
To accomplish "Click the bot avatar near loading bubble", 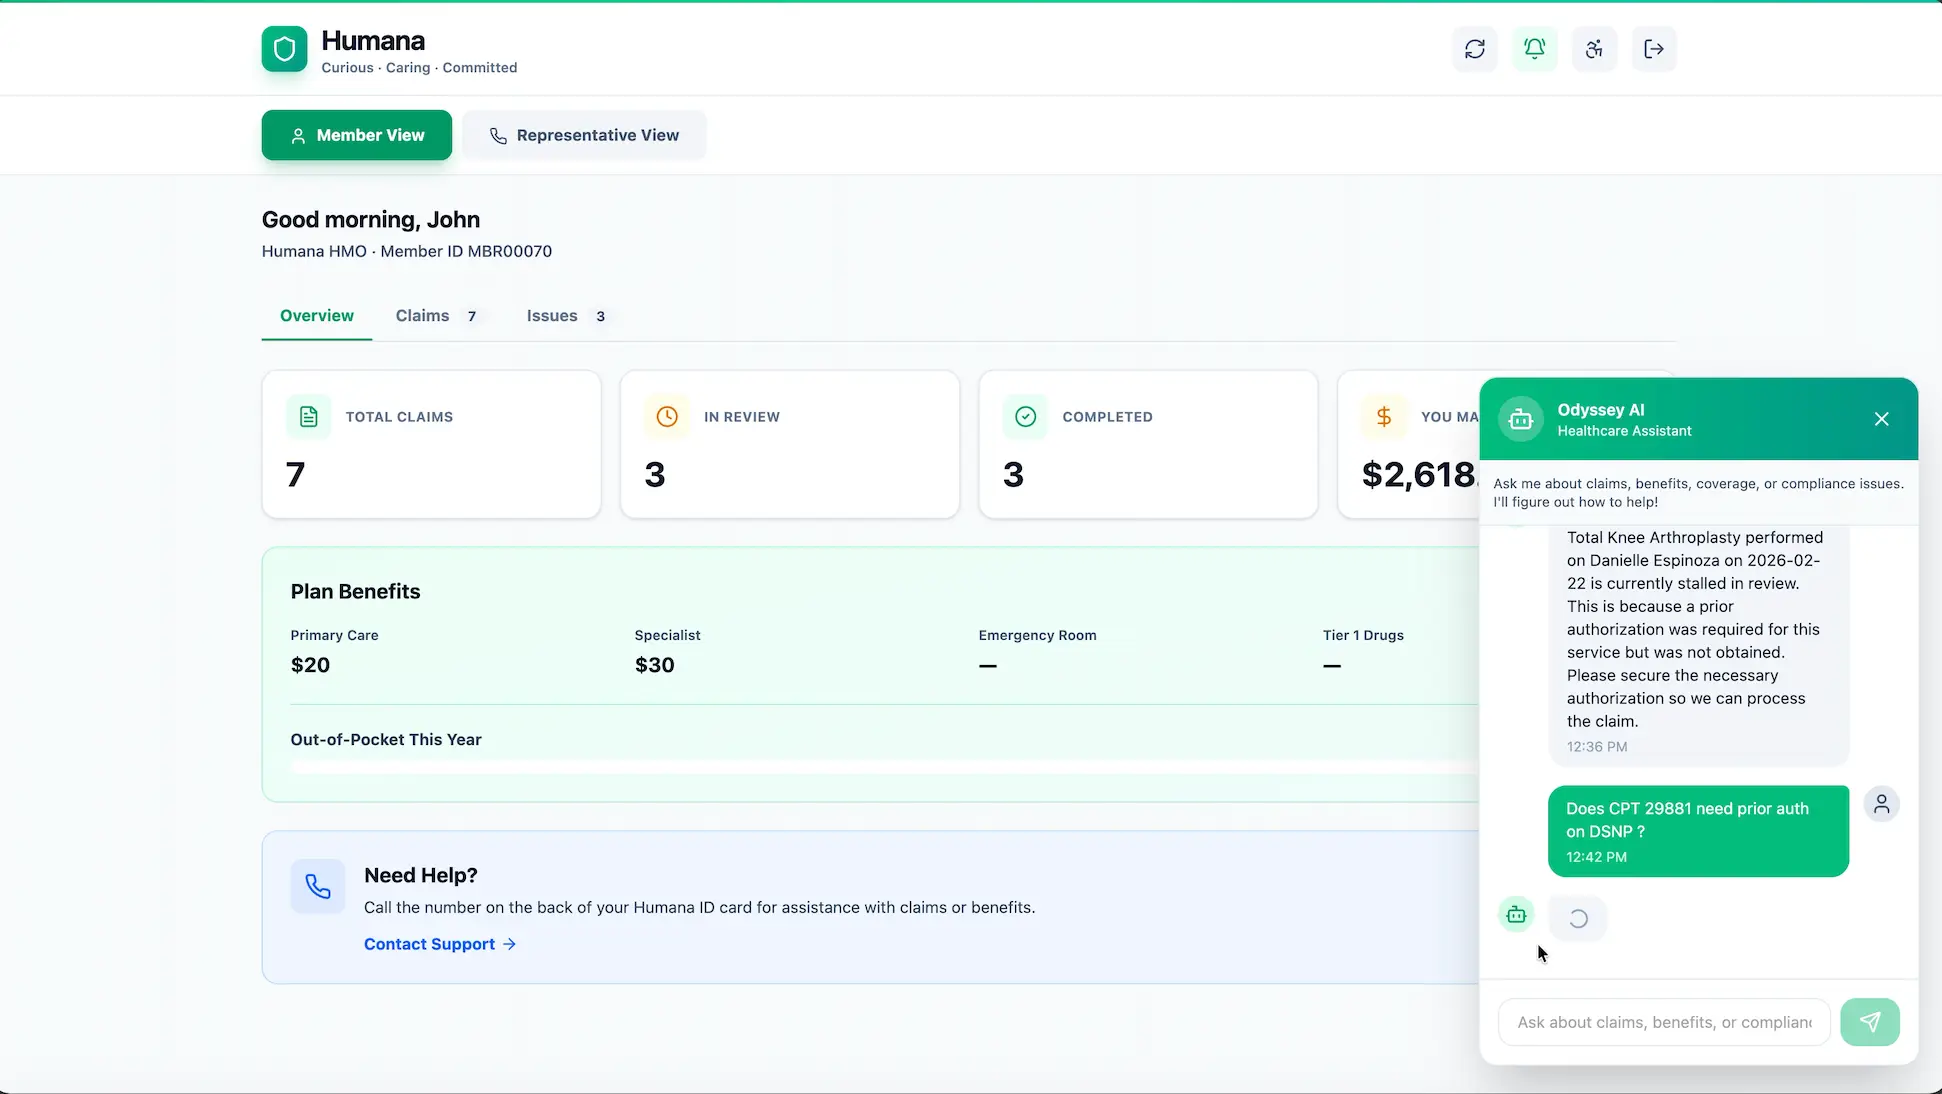I will pyautogui.click(x=1516, y=915).
